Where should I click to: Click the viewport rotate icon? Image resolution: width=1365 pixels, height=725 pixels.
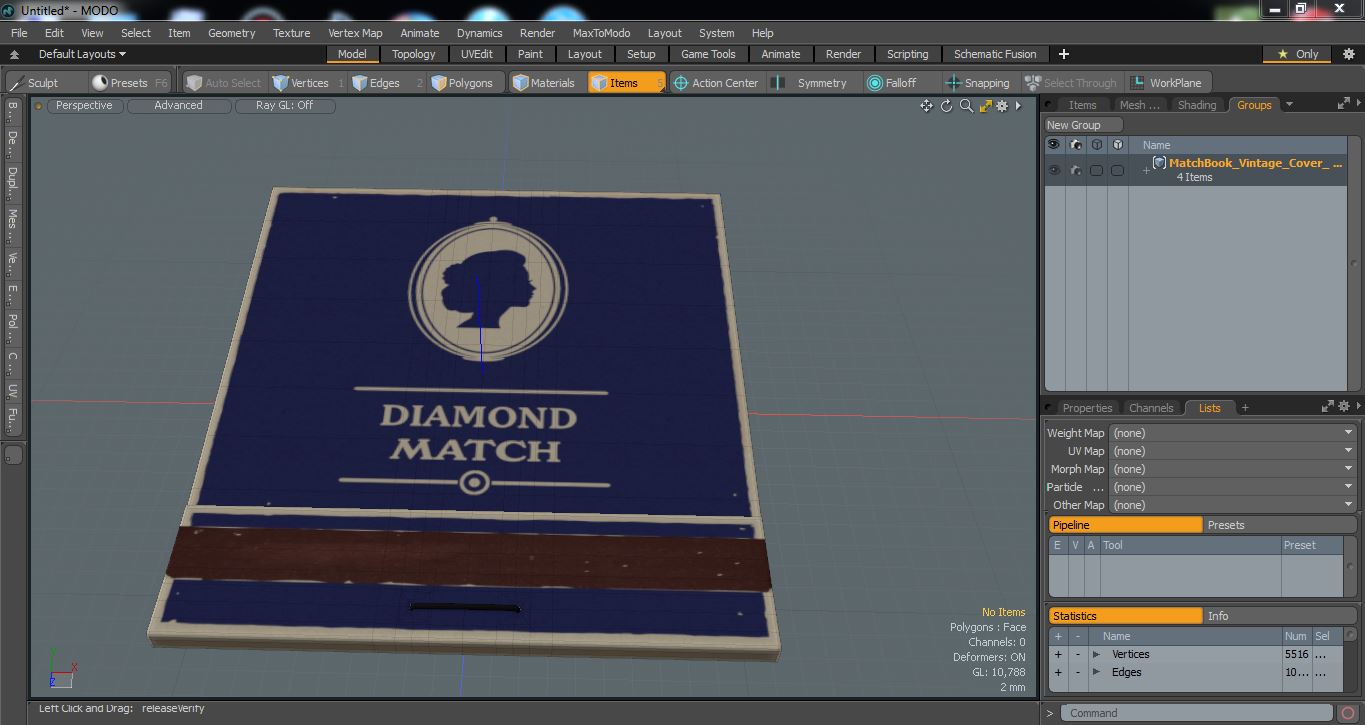(946, 106)
